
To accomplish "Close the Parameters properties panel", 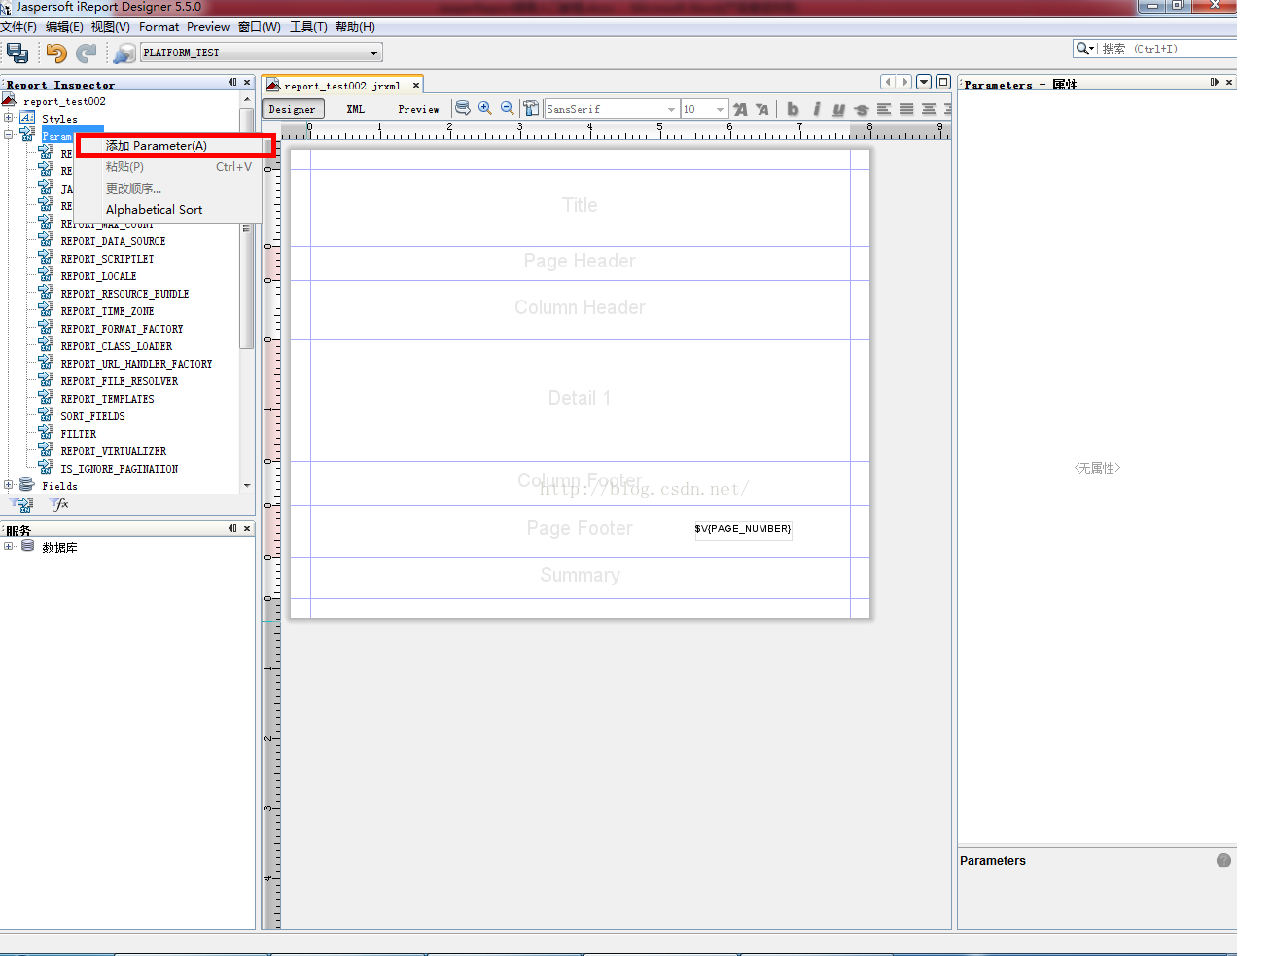I will 1229,83.
